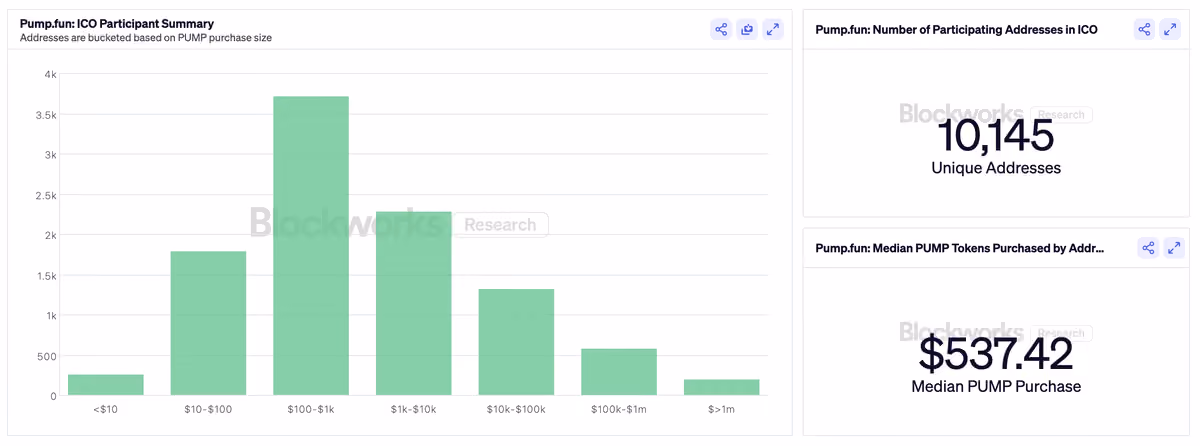
Task: Click the "Pump.fun: ICO Participant Summary" title
Action: tap(116, 23)
